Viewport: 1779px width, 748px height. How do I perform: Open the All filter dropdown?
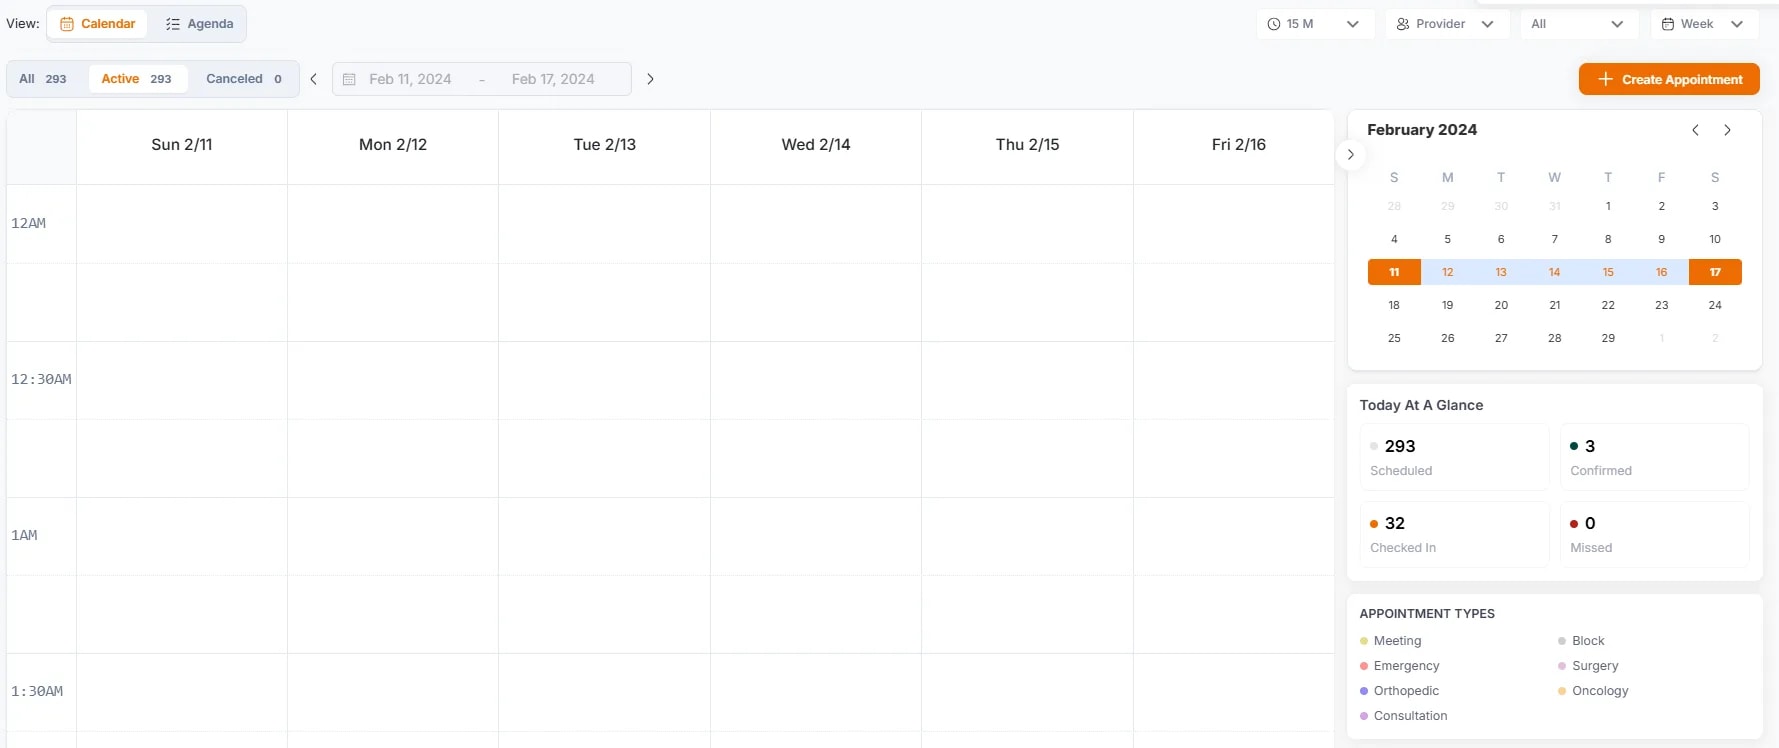(1579, 24)
